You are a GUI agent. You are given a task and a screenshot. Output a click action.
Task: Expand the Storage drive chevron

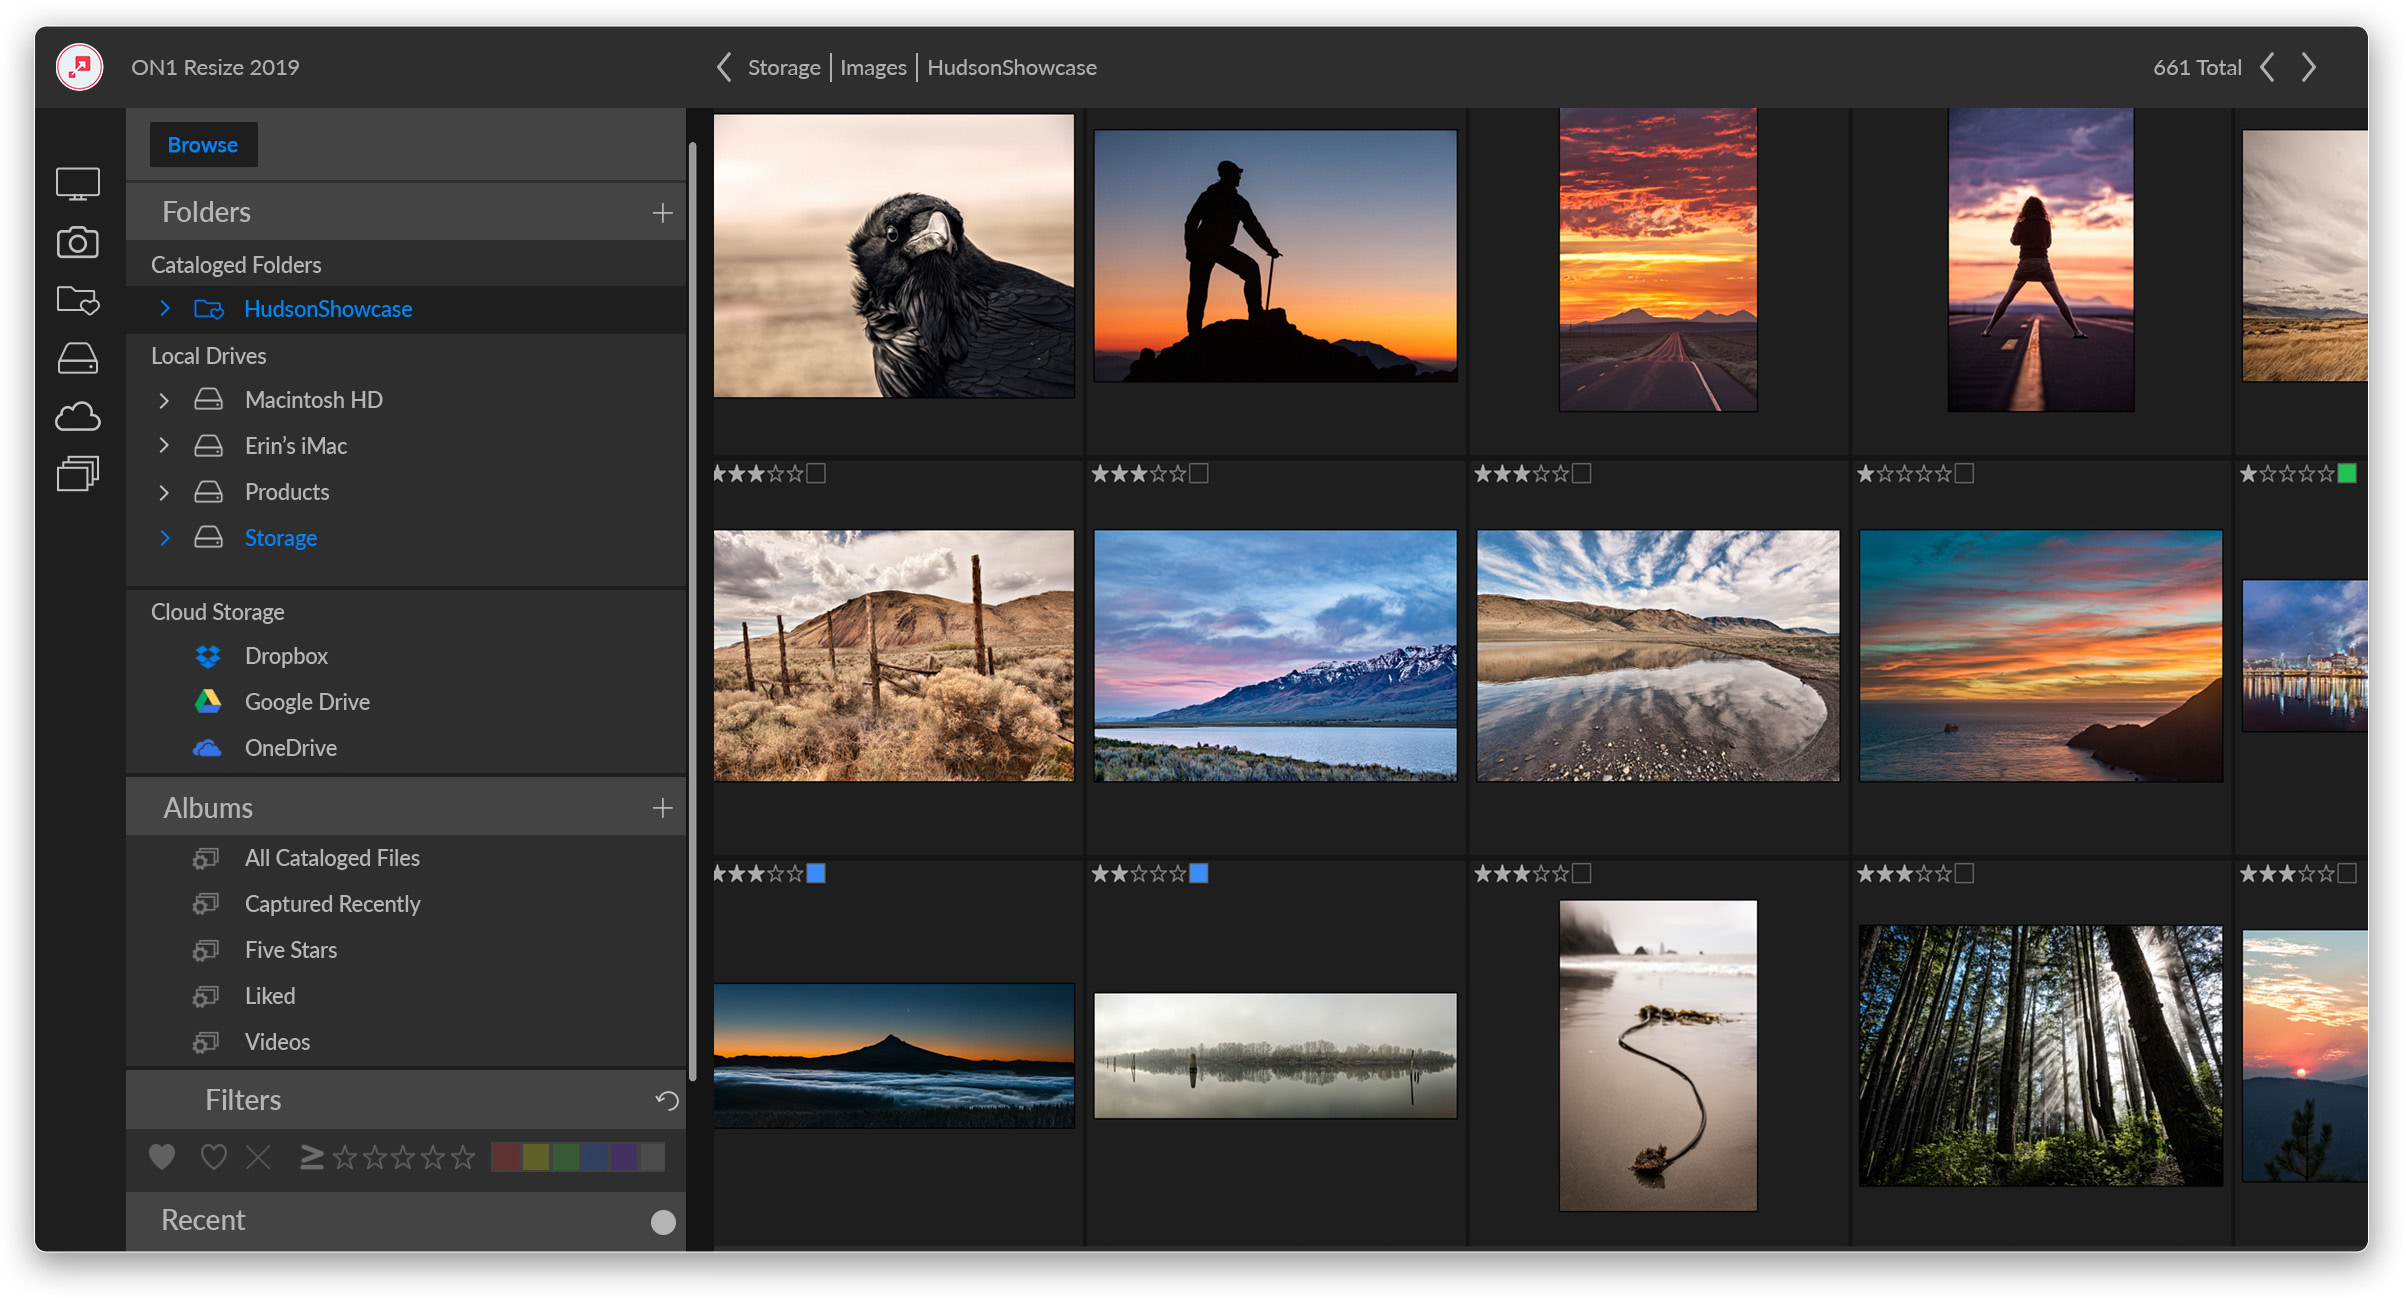(165, 538)
